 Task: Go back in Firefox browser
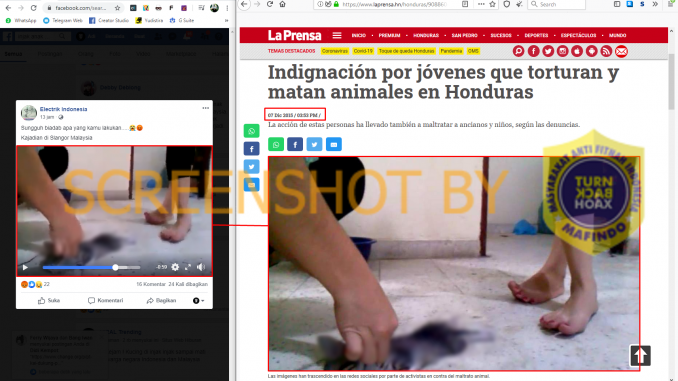point(244,4)
